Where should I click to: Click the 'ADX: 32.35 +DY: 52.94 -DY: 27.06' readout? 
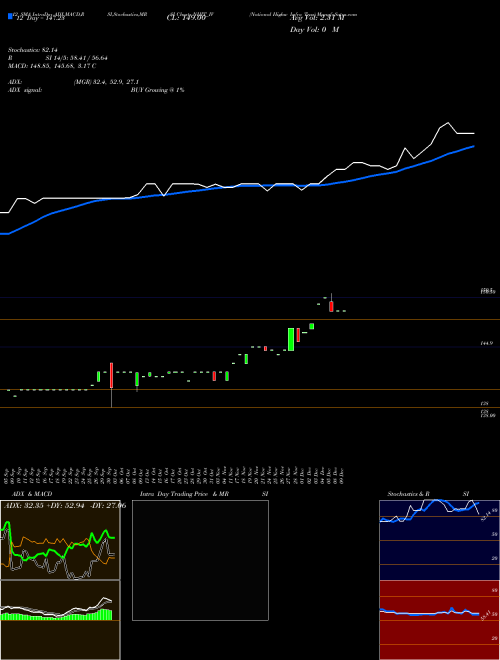[65, 506]
